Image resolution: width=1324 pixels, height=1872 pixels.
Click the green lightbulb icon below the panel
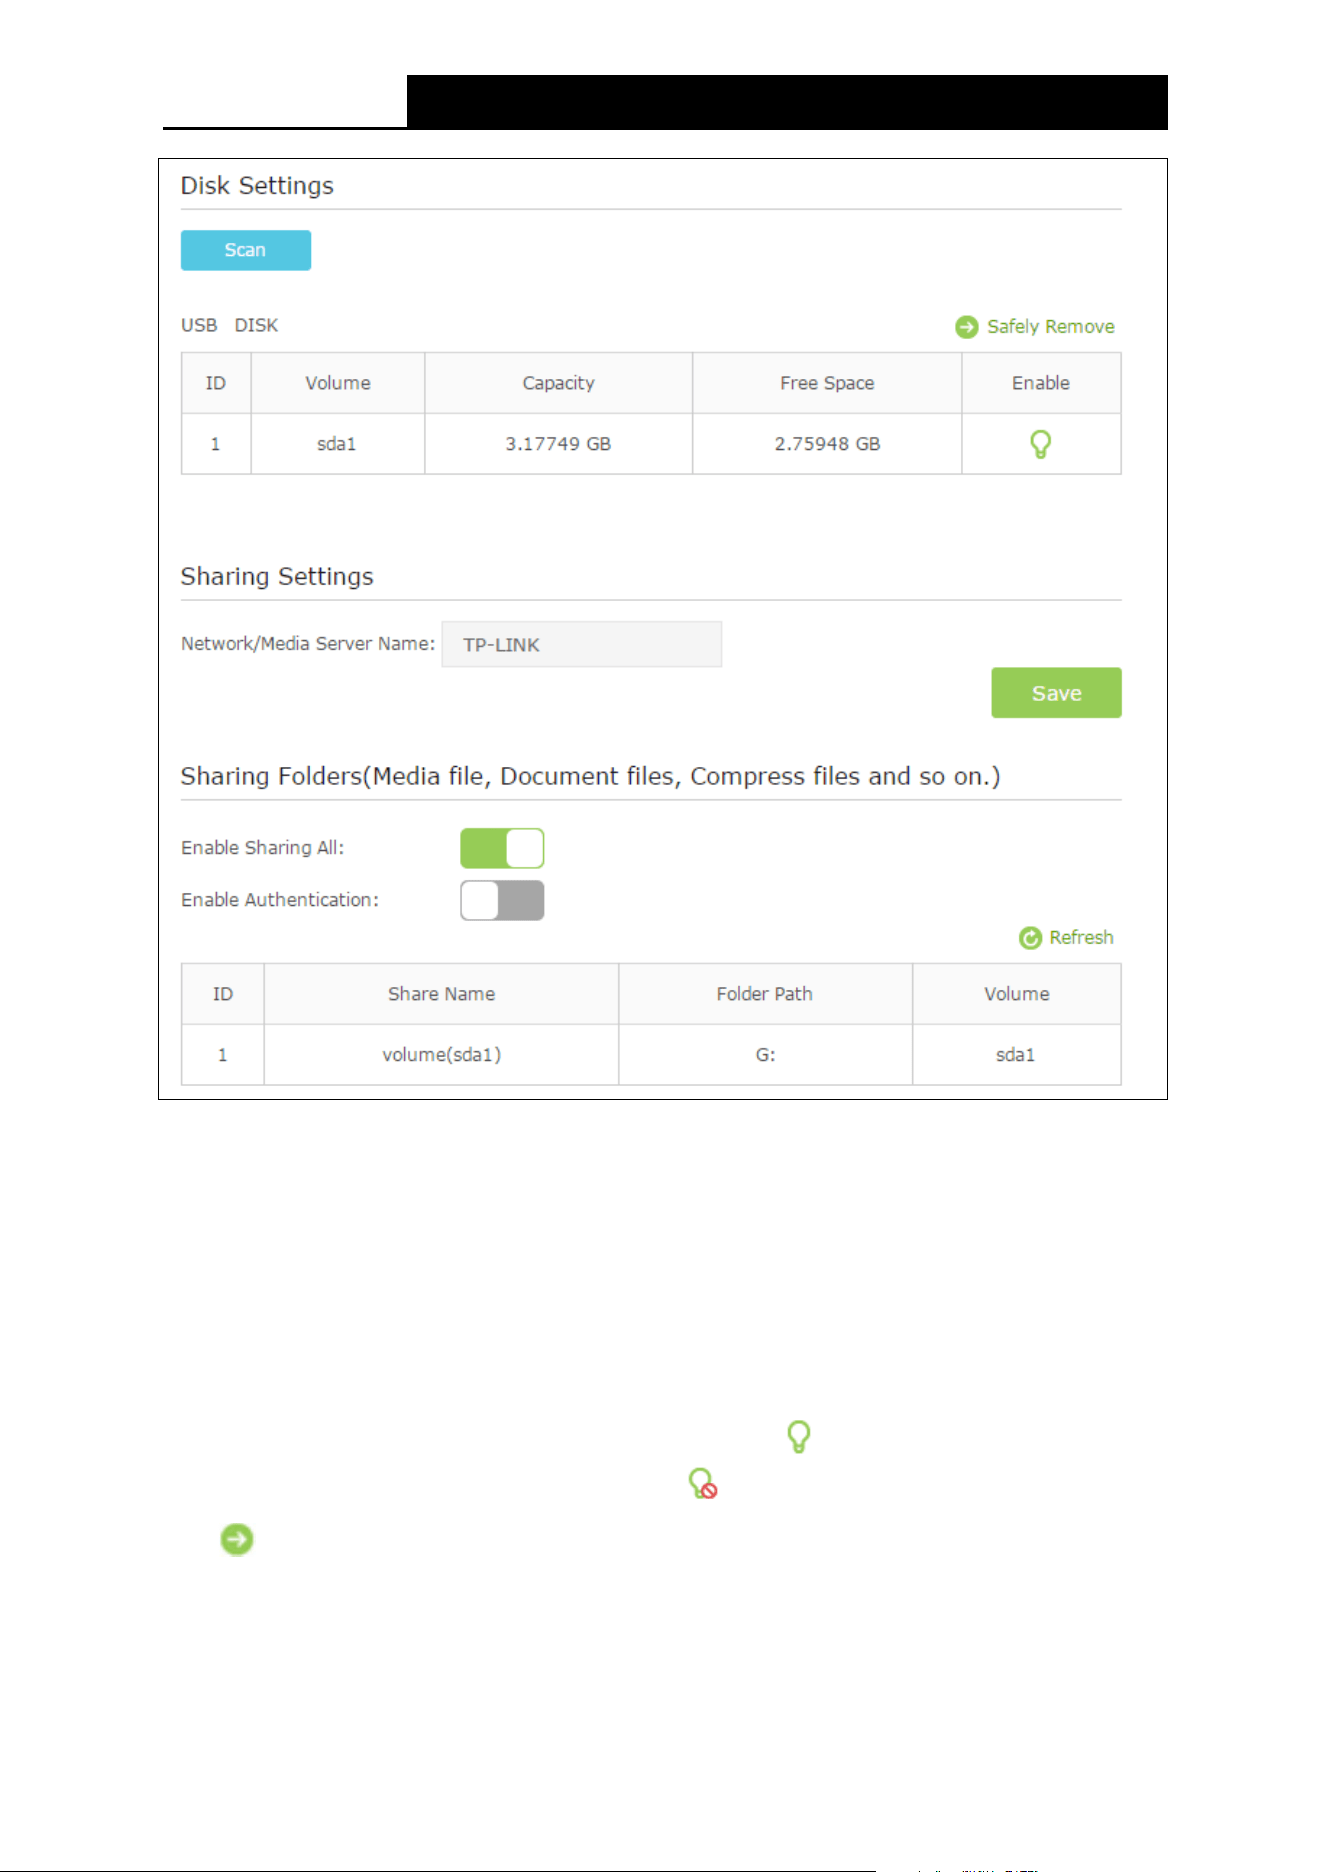pos(798,1436)
